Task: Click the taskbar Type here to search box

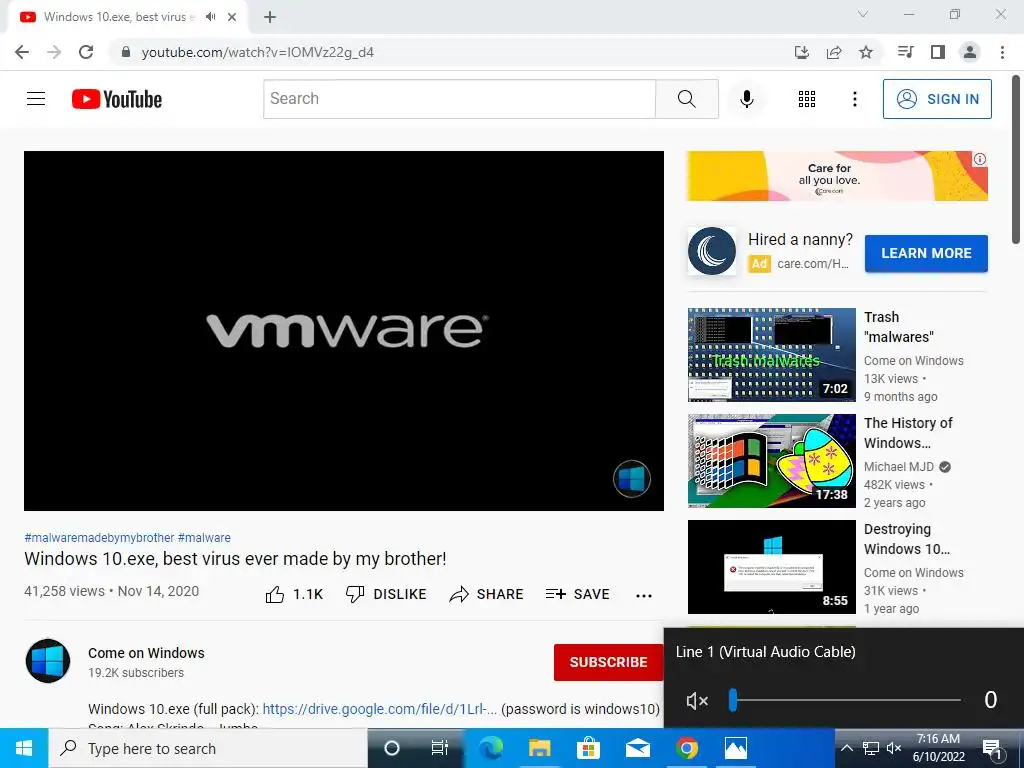Action: (x=208, y=748)
